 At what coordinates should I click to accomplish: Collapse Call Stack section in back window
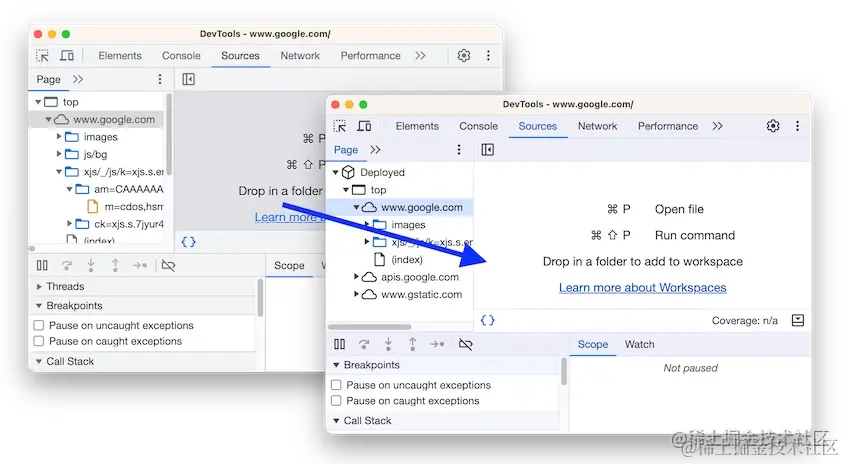(x=39, y=362)
